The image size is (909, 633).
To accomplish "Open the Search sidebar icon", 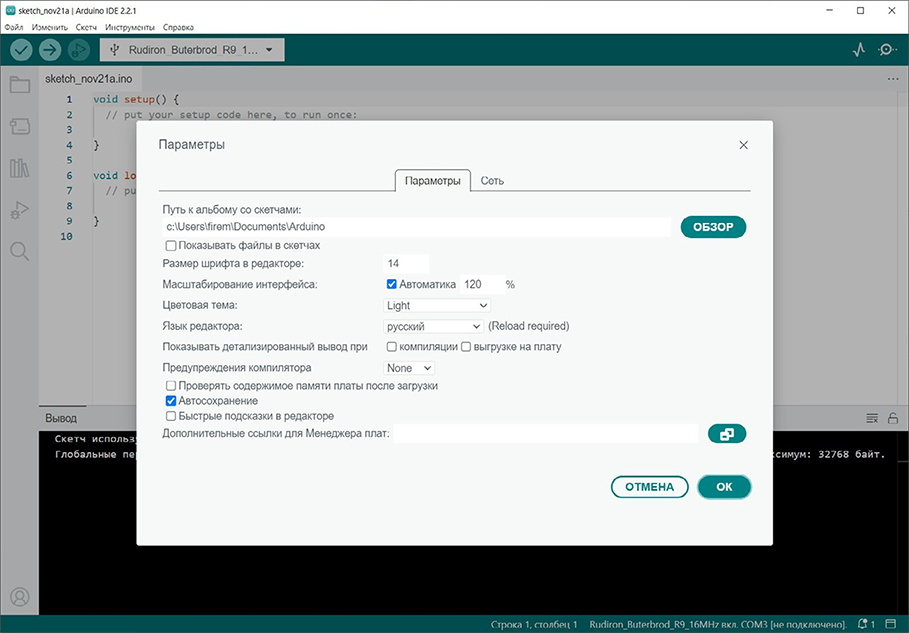I will [20, 252].
